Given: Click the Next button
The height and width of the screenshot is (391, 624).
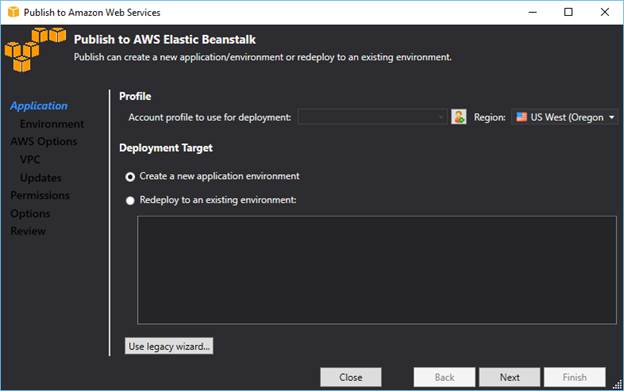Looking at the screenshot, I should click(509, 377).
